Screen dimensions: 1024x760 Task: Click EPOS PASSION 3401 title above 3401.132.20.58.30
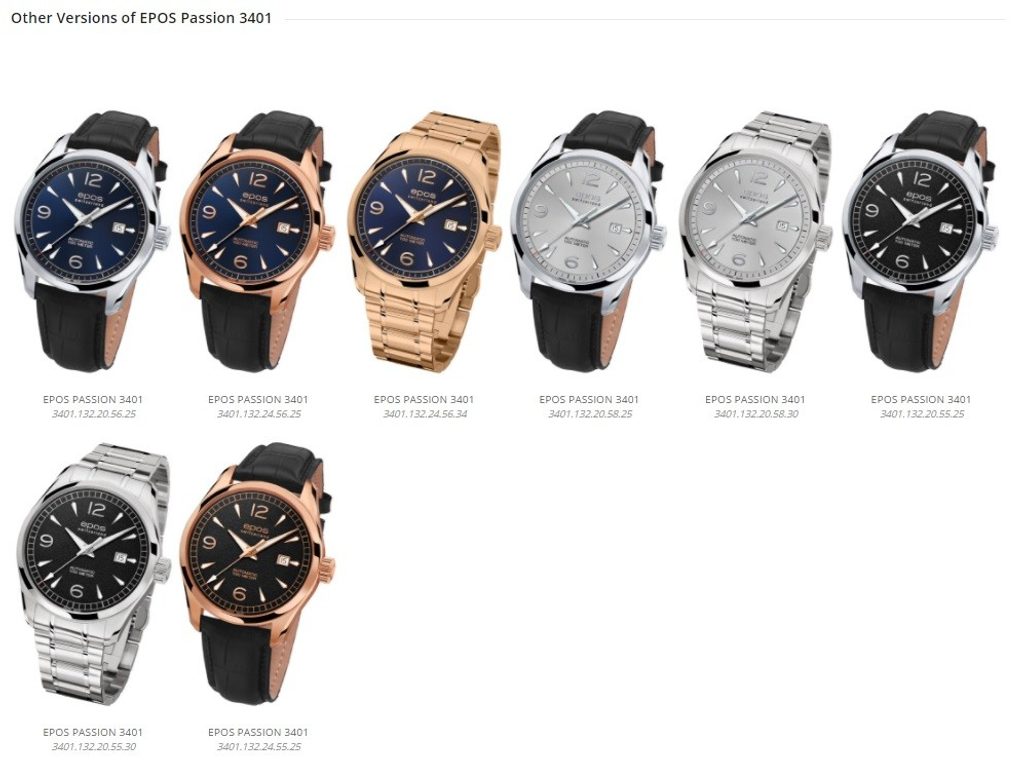755,400
